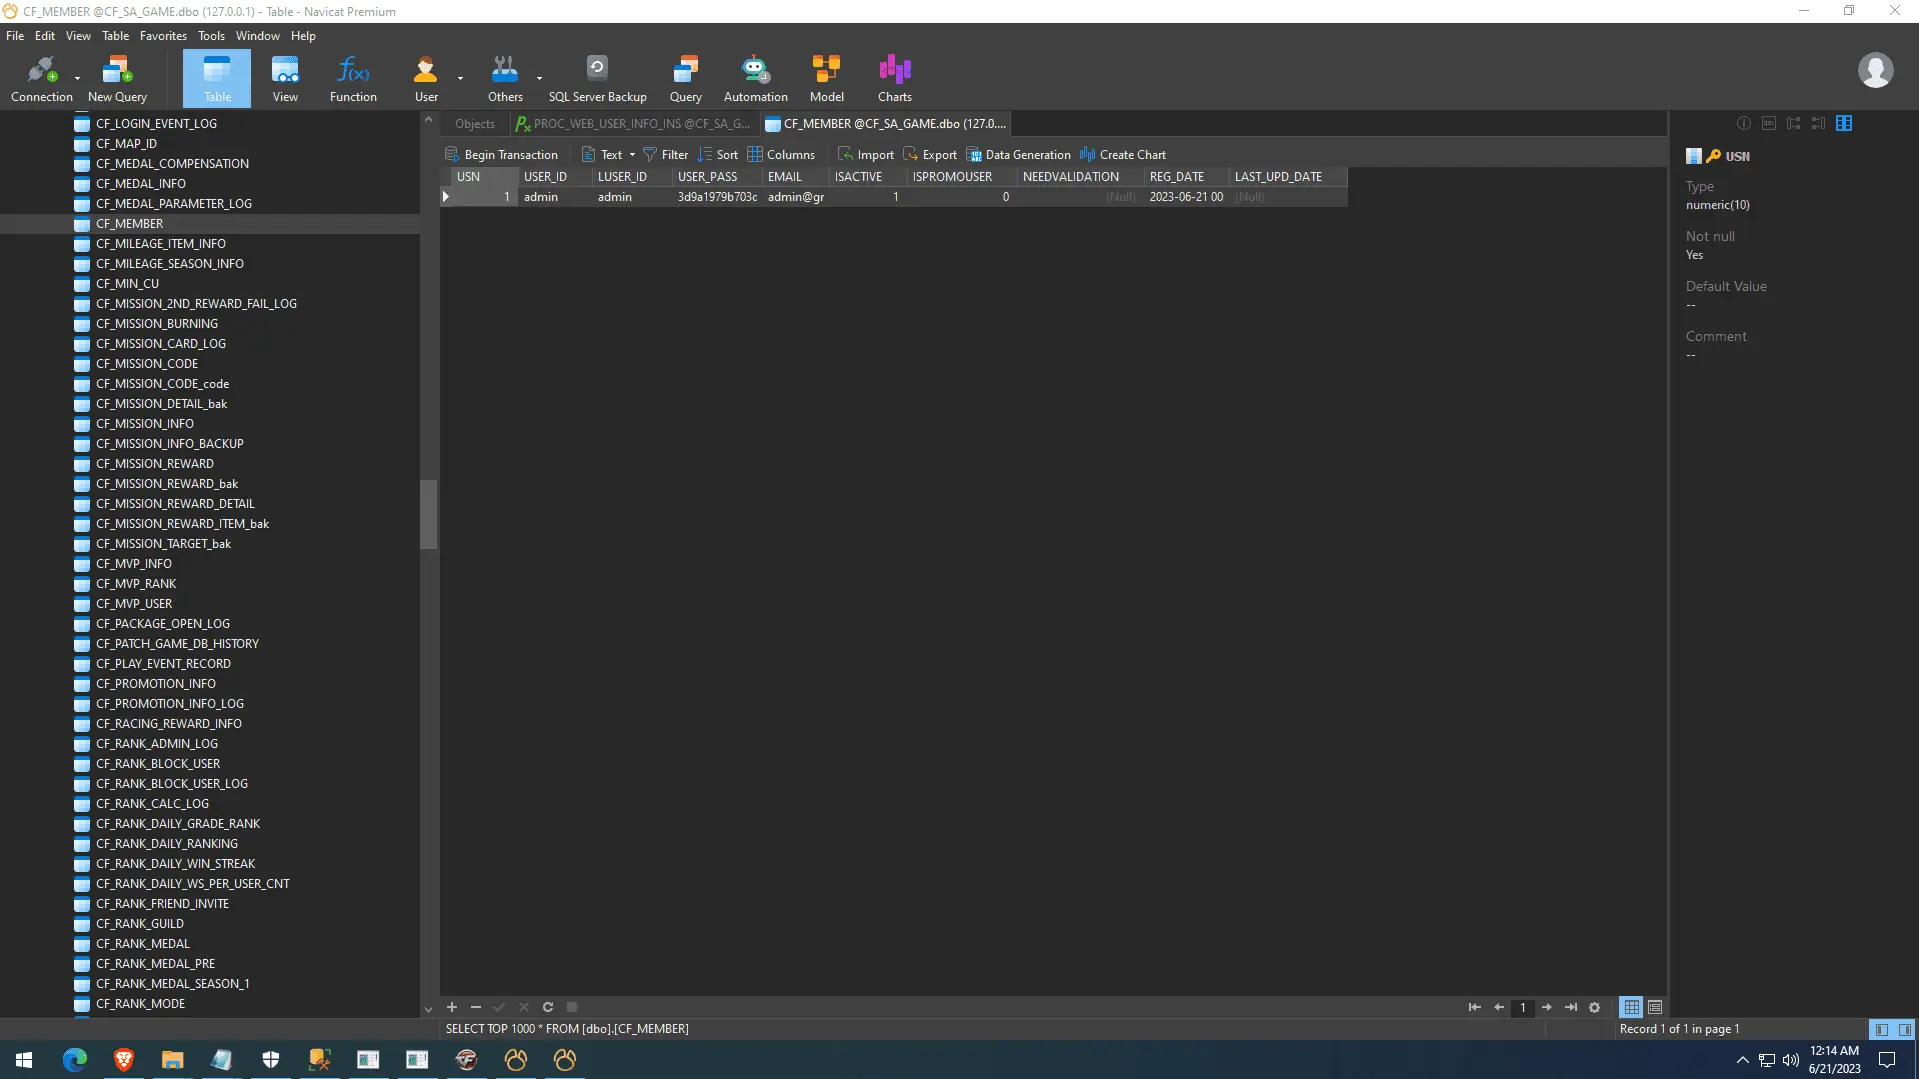Open the Charts tool
The width and height of the screenshot is (1919, 1079).
[894, 79]
